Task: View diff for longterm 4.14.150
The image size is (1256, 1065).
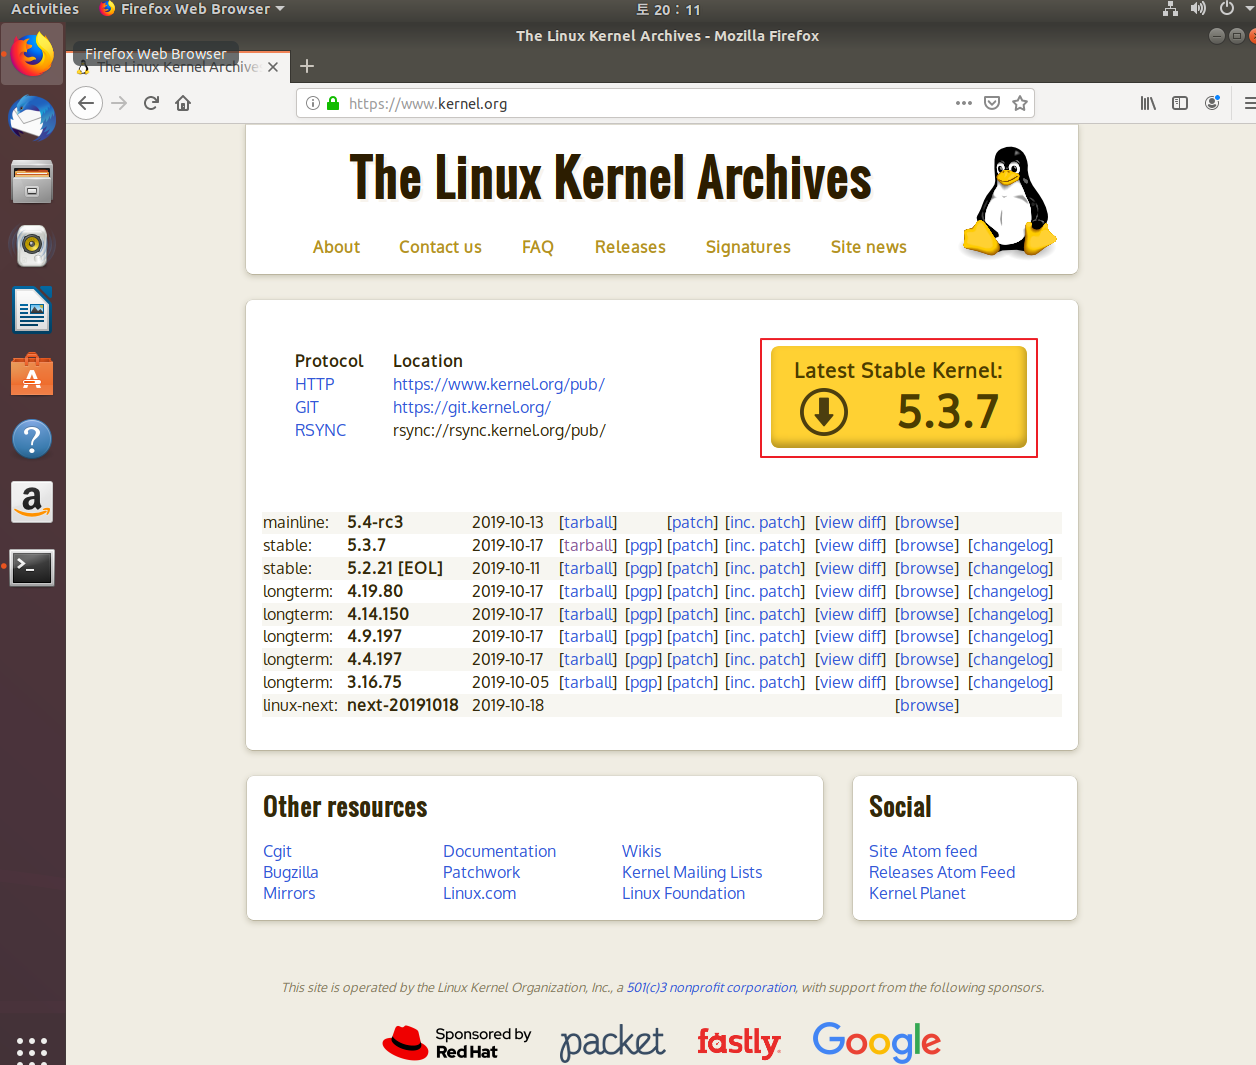Action: pyautogui.click(x=850, y=614)
